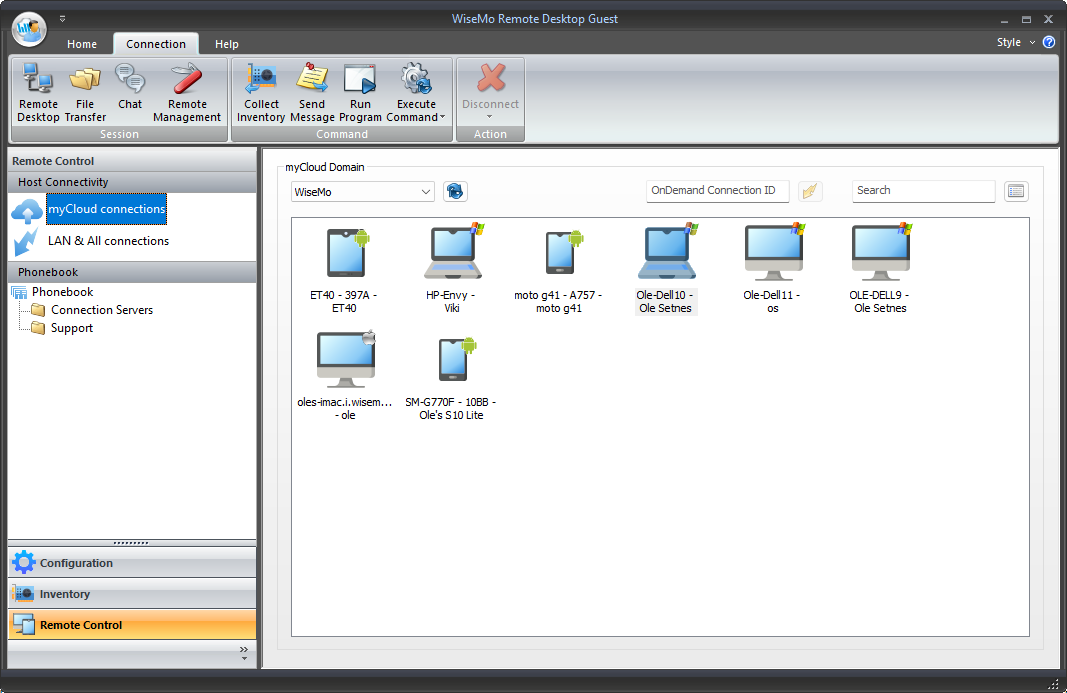1067x693 pixels.
Task: Click the refresh icon beside the WiseMo dropdown
Action: (x=455, y=191)
